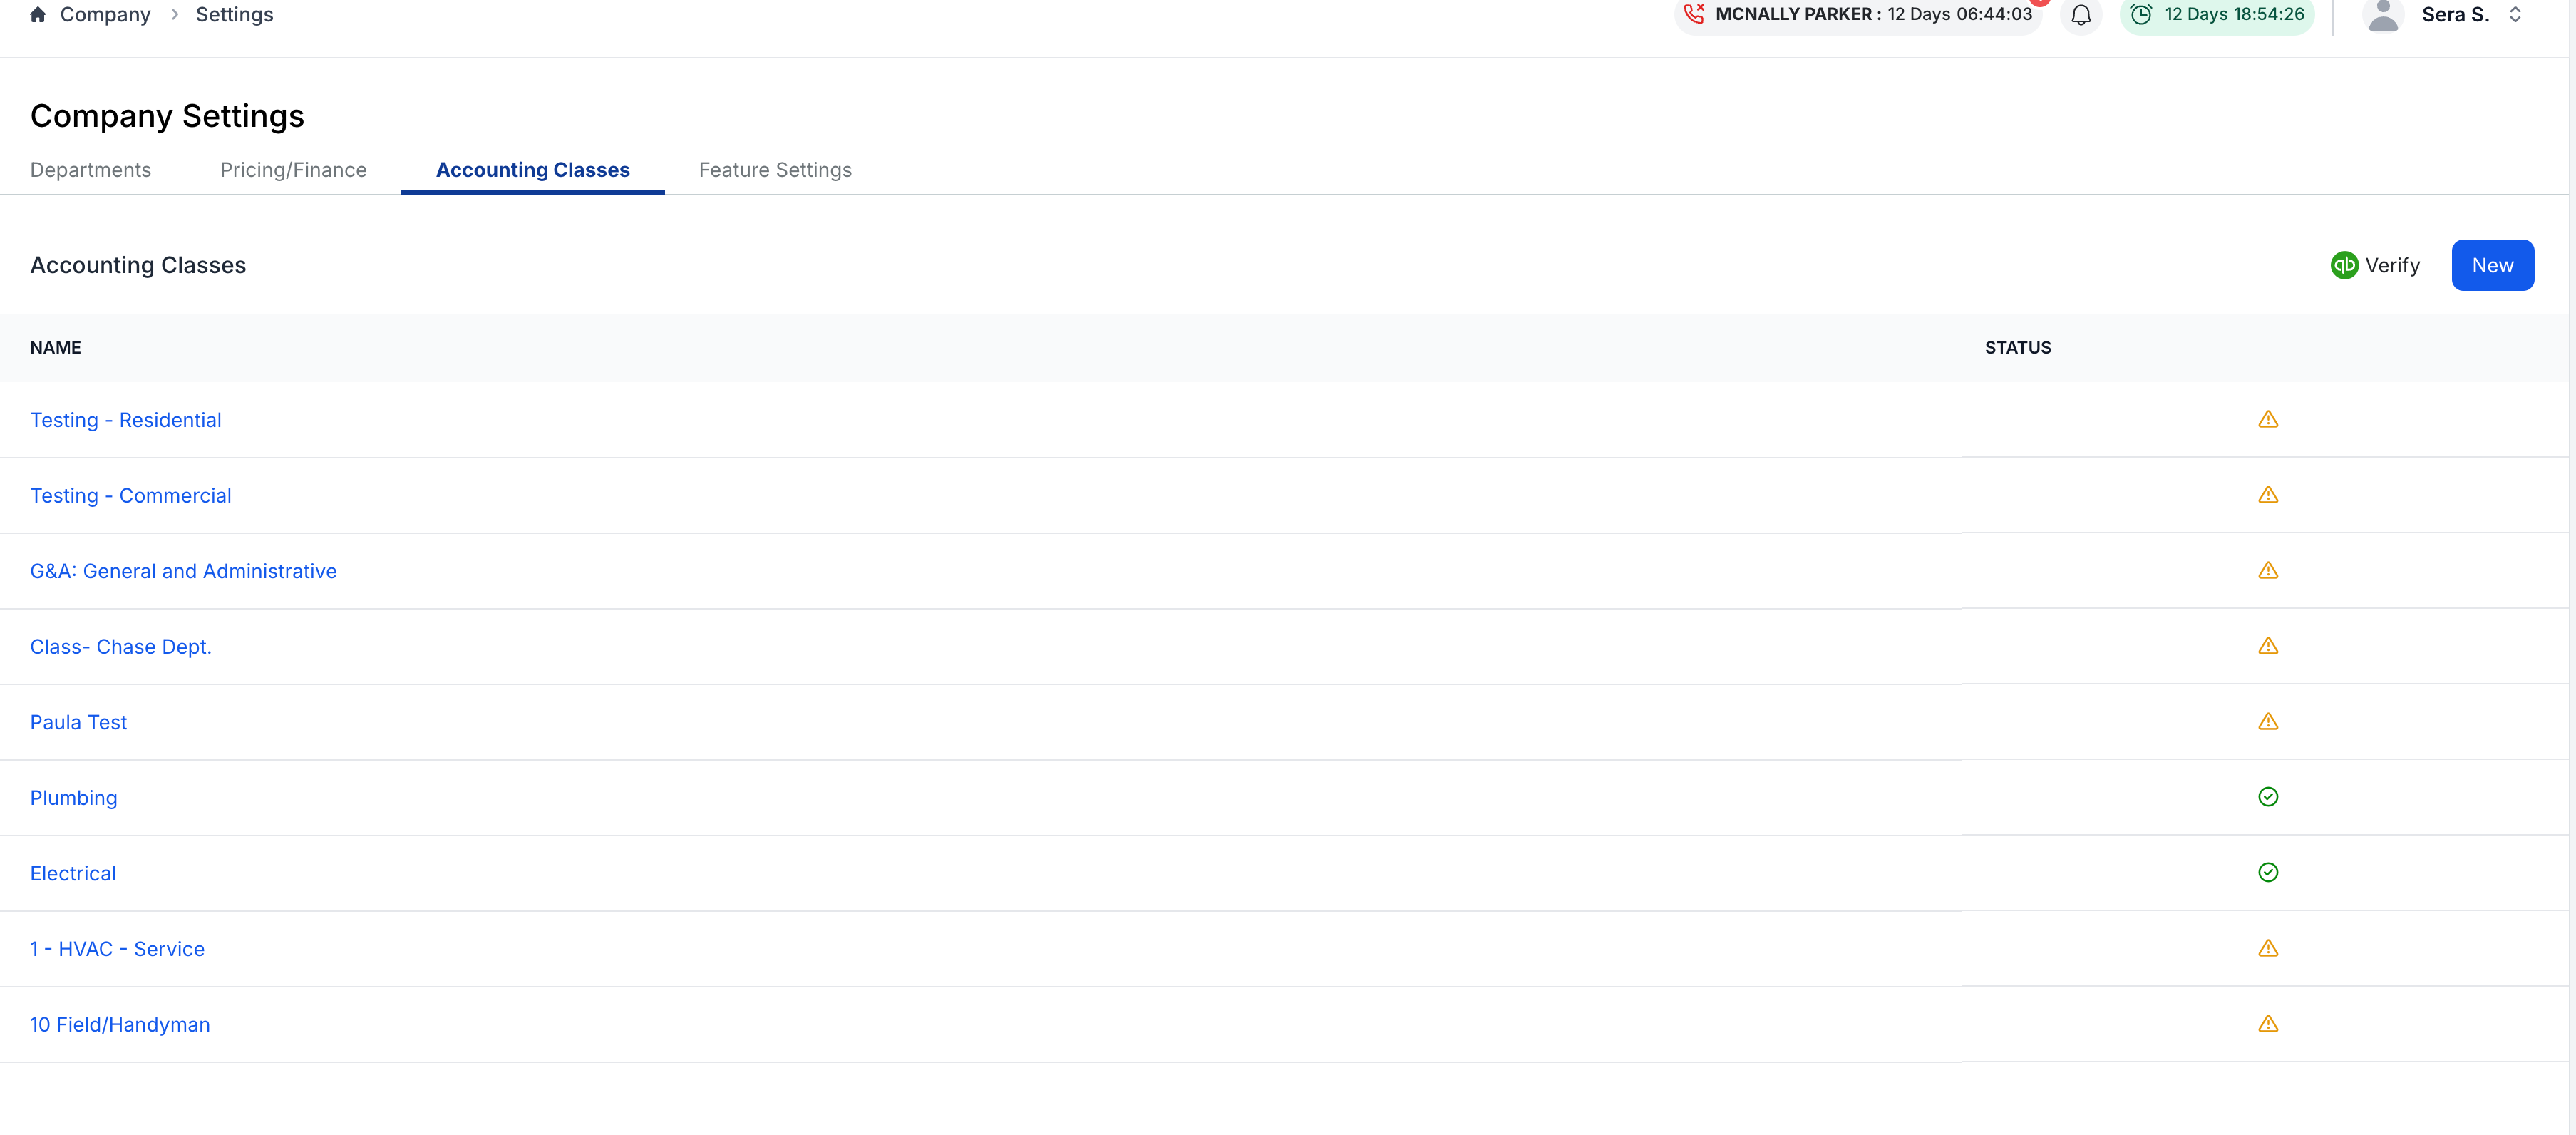Open the Plumbing class
This screenshot has width=2576, height=1135.
(x=74, y=798)
